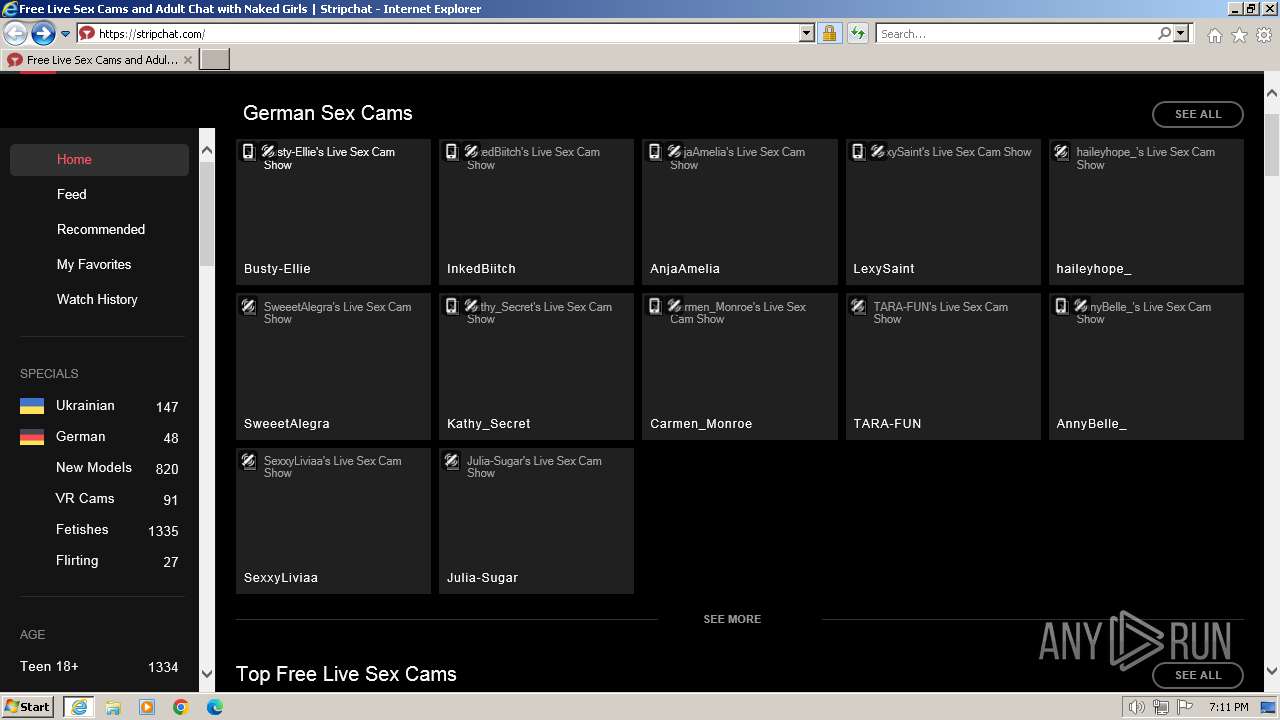Click the German flag icon
This screenshot has height=720, width=1280.
pyautogui.click(x=32, y=437)
